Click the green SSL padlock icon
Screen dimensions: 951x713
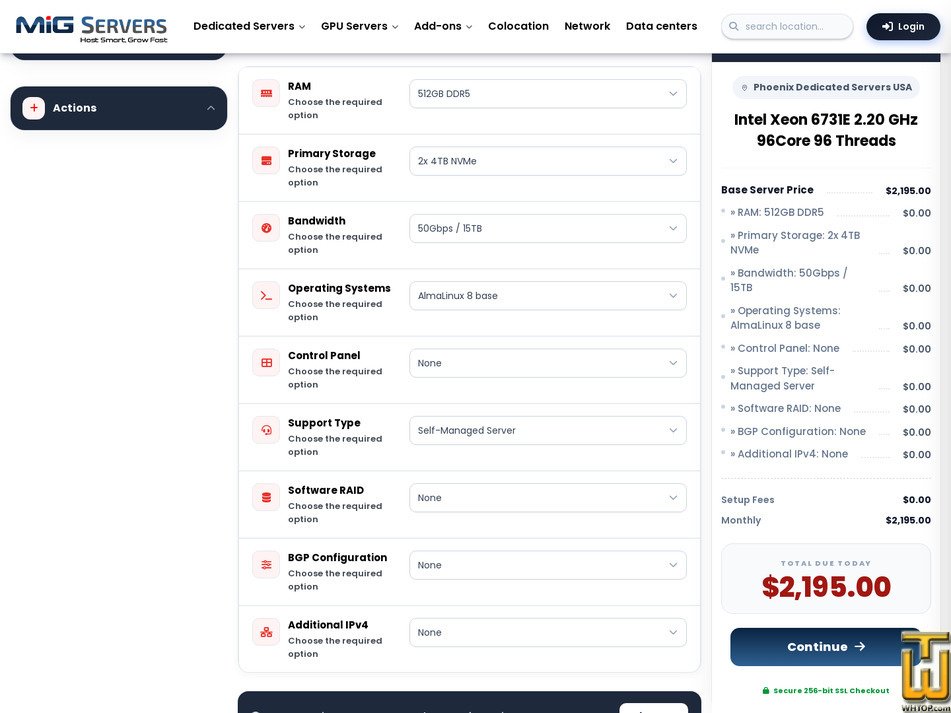tap(765, 691)
